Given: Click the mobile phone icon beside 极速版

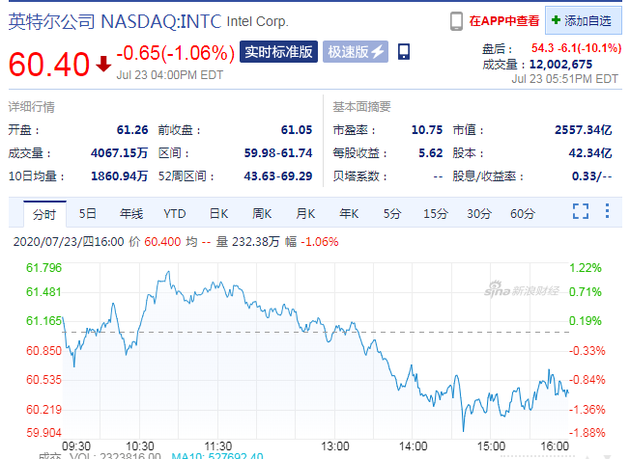Looking at the screenshot, I should 404,52.
